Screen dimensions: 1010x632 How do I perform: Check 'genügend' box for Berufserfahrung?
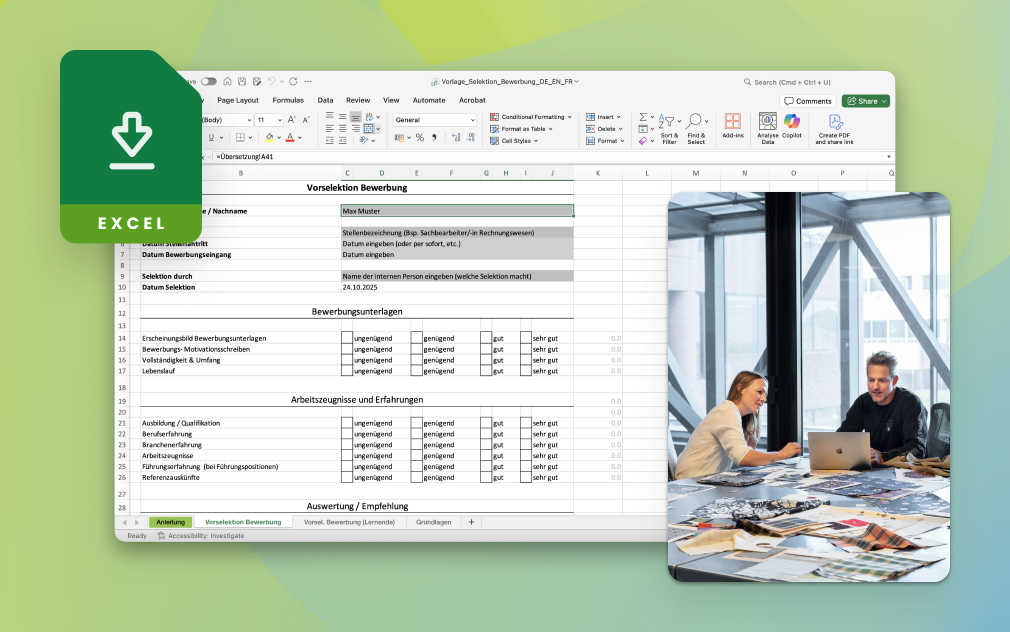click(416, 434)
